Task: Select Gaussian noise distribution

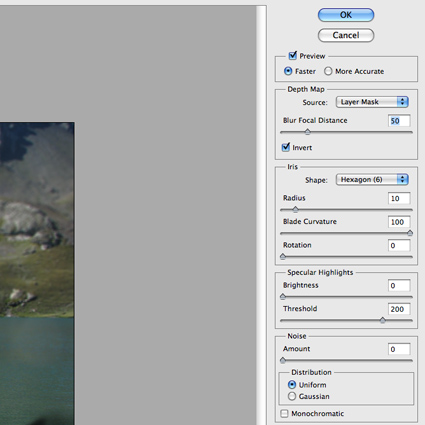Action: tap(292, 396)
